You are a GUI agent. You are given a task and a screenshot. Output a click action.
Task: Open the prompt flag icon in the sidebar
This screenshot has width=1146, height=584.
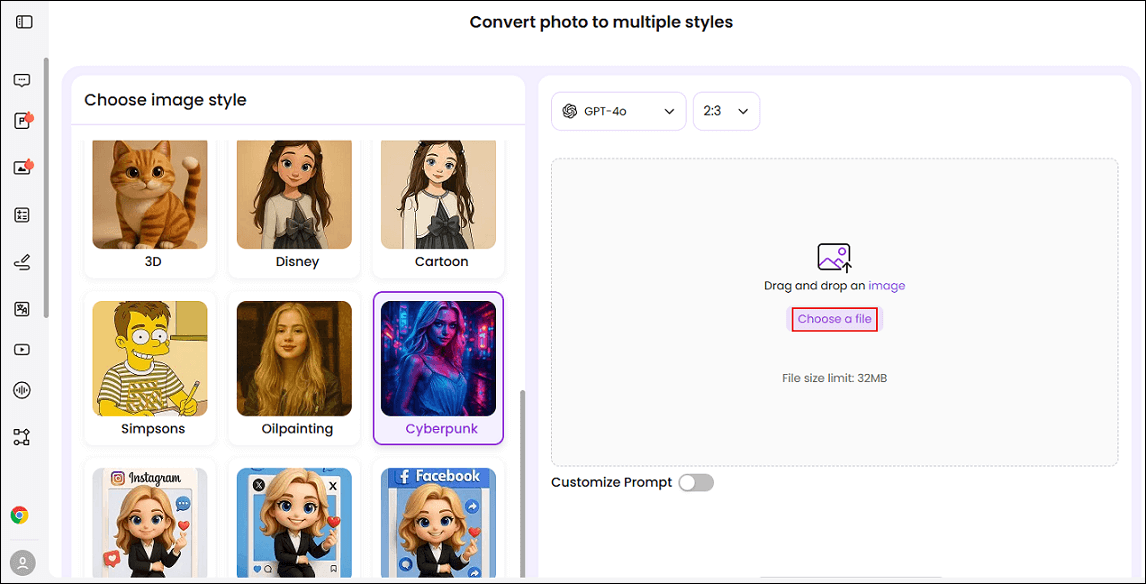point(21,119)
